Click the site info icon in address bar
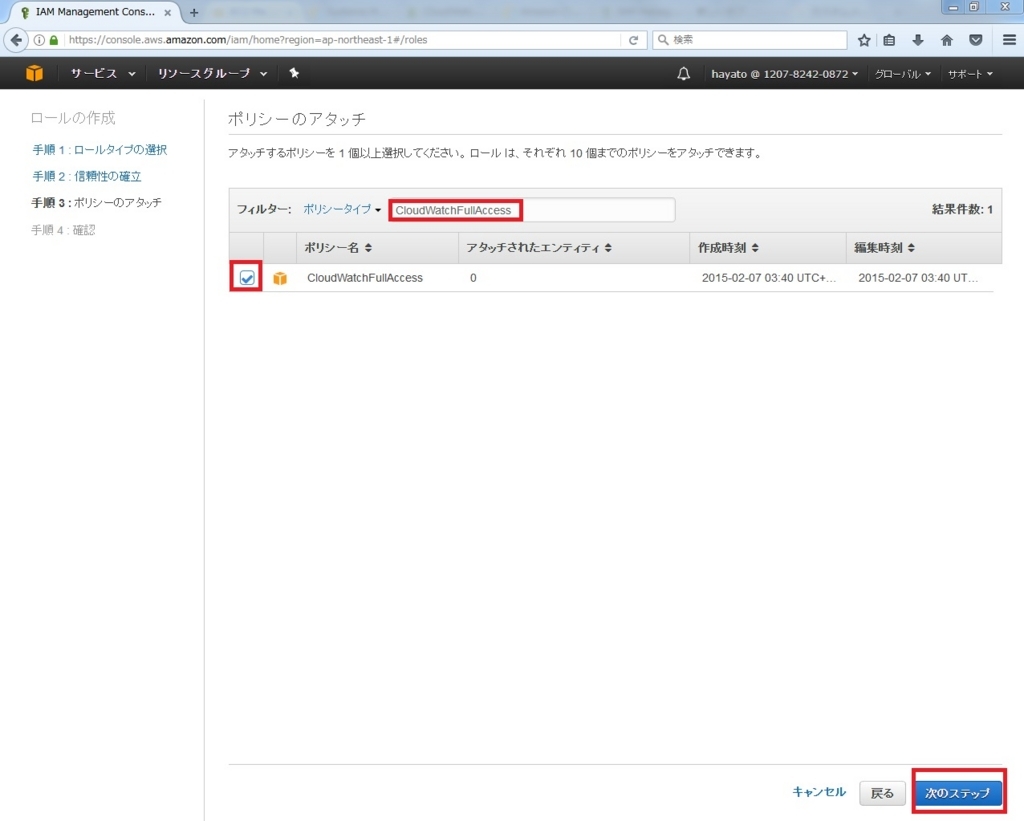The height and width of the screenshot is (821, 1024). pos(39,40)
